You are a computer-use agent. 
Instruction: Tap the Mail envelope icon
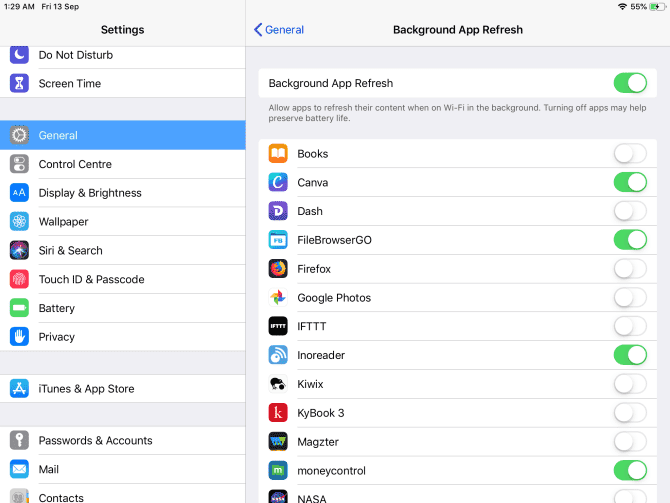click(x=19, y=469)
